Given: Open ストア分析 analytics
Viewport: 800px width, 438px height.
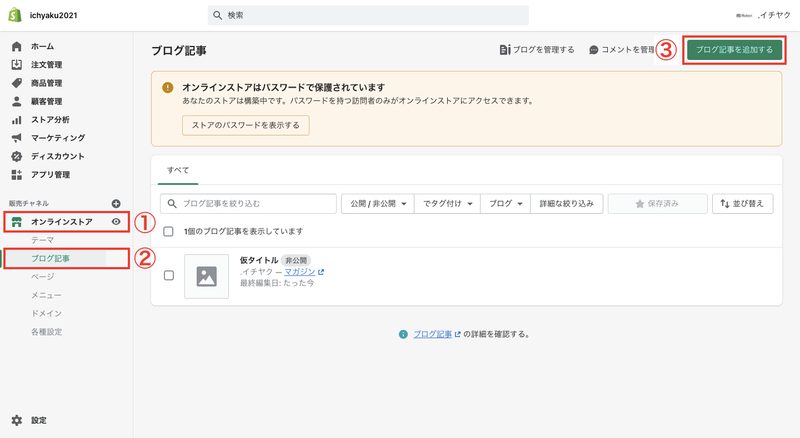Looking at the screenshot, I should pyautogui.click(x=50, y=119).
